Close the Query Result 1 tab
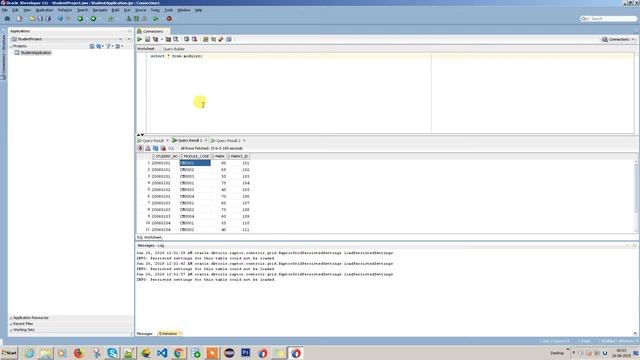Viewport: 640px width, 360px height. click(x=206, y=140)
